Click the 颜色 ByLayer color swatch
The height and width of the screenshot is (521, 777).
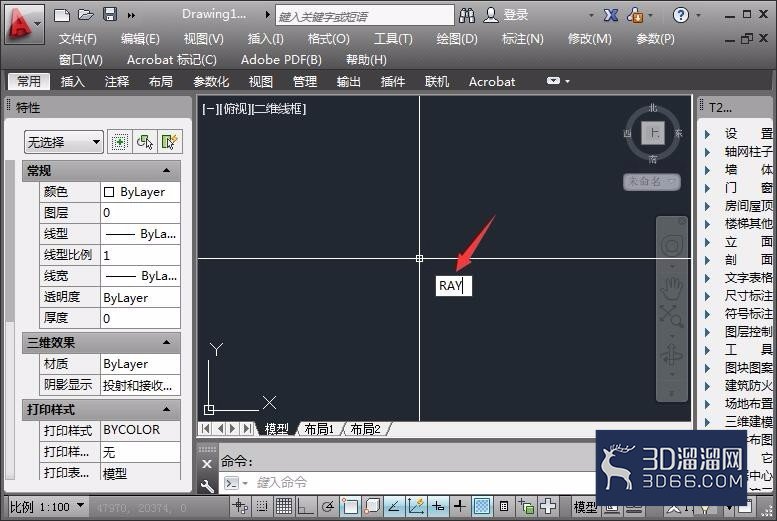click(x=109, y=192)
